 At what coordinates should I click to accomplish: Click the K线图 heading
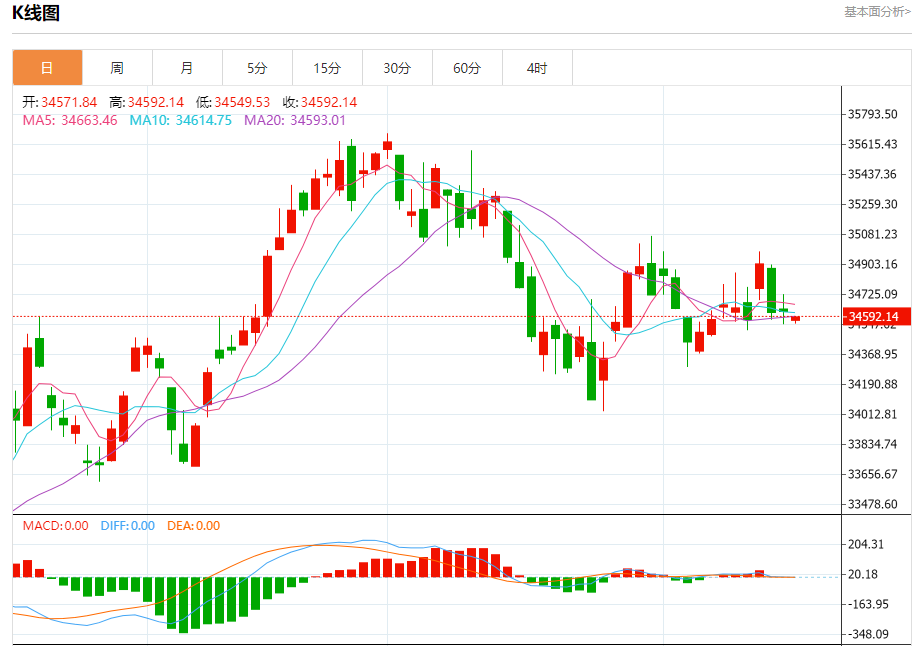[x=36, y=13]
